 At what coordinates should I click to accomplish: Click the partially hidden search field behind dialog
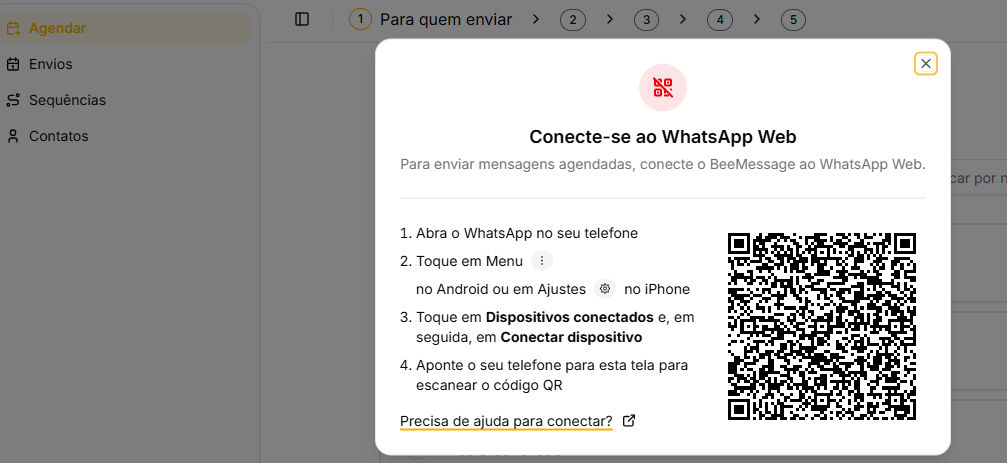[978, 179]
